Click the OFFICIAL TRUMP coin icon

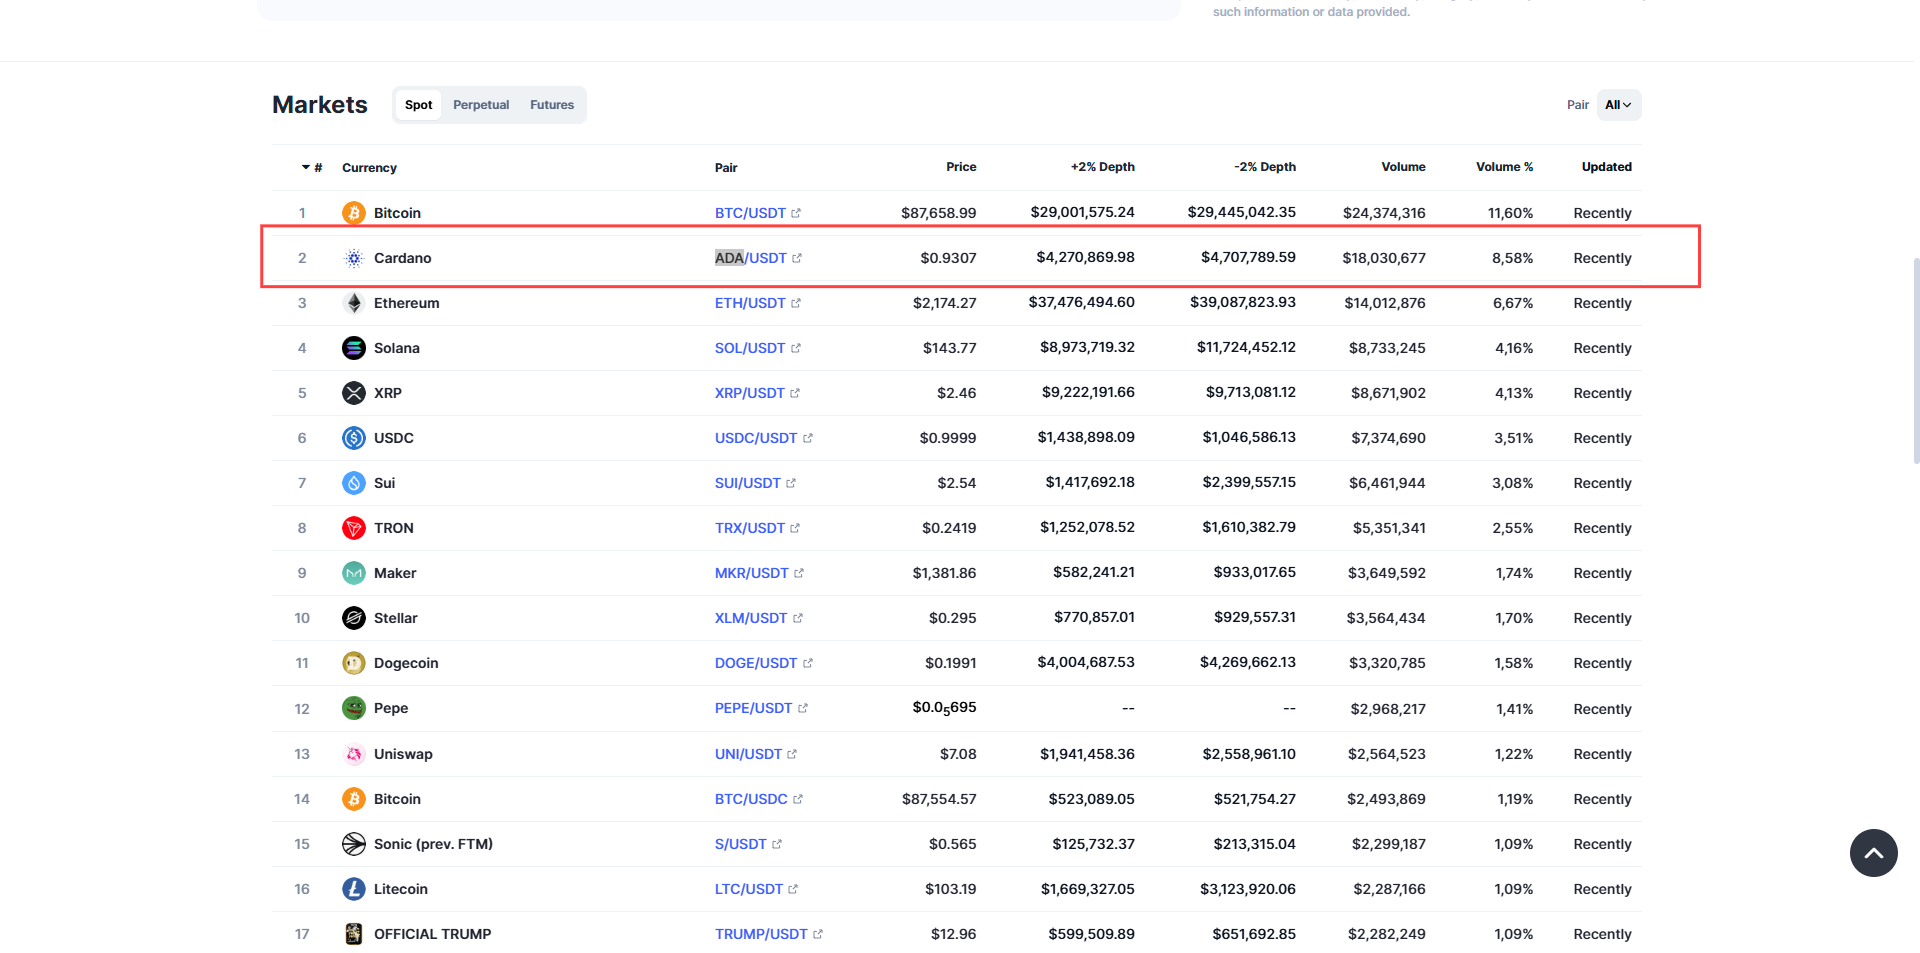pyautogui.click(x=354, y=934)
